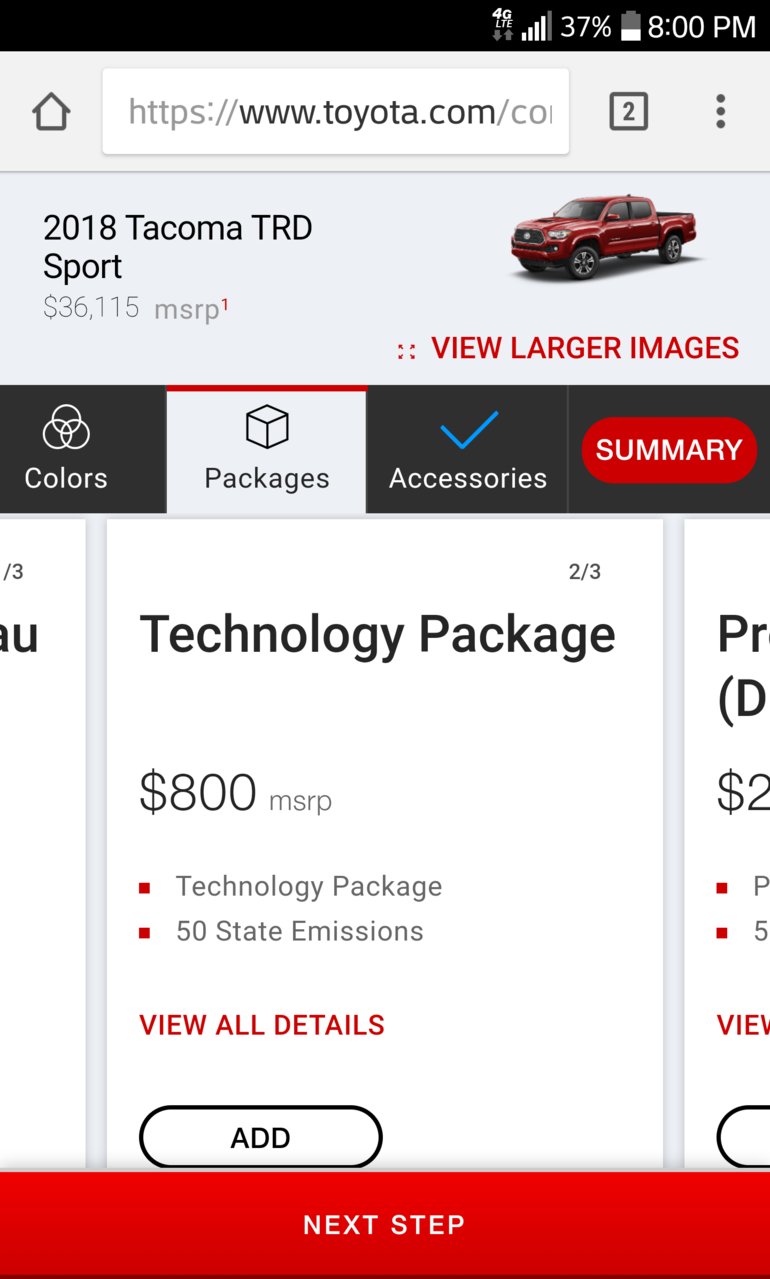The height and width of the screenshot is (1279, 770).
Task: Tap the blue Accessories checkmark icon
Action: pyautogui.click(x=469, y=430)
